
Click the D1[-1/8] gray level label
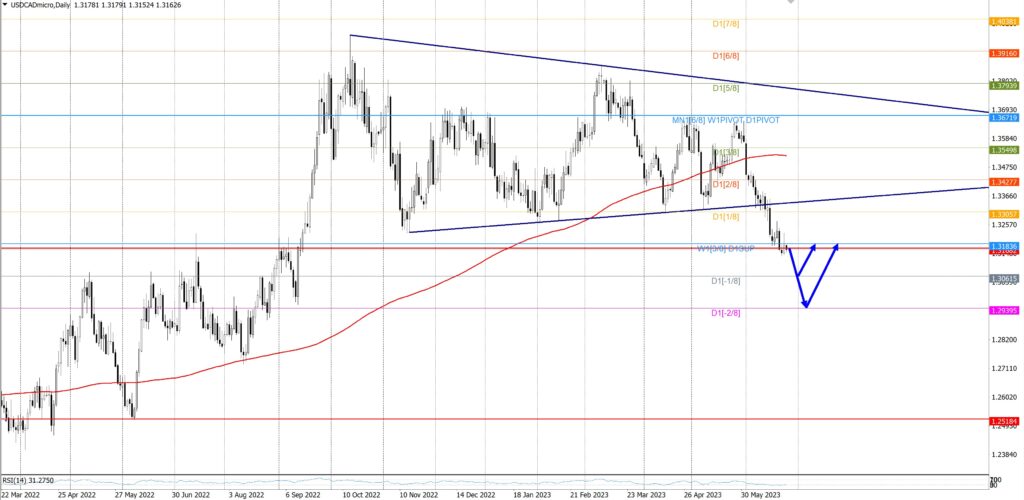pyautogui.click(x=725, y=281)
